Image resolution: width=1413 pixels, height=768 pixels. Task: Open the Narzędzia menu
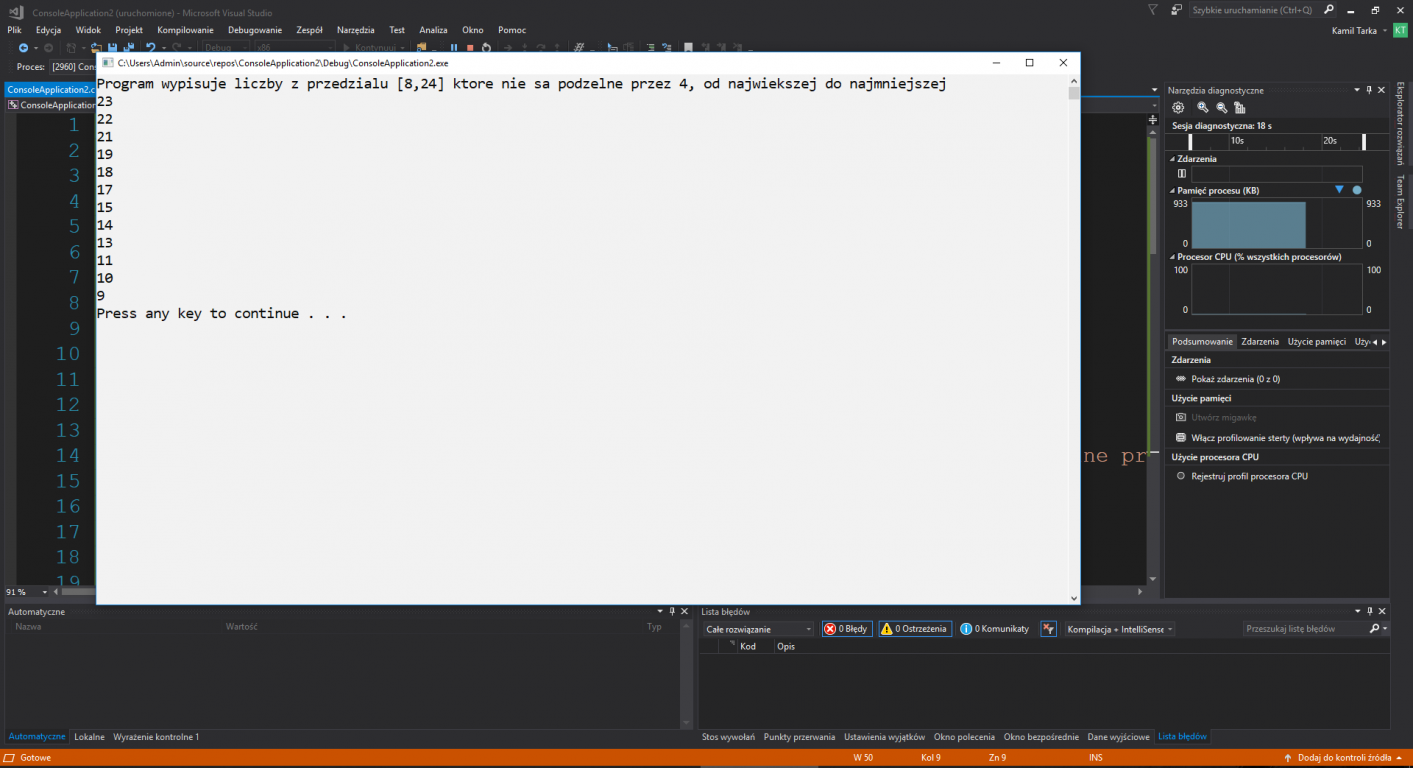357,30
